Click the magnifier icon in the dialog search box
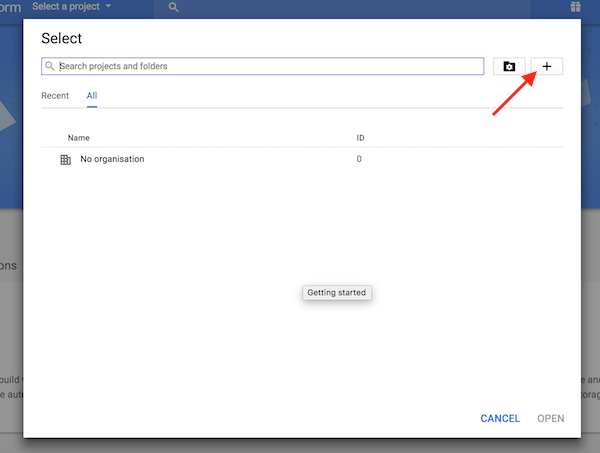This screenshot has width=600, height=453. coord(50,66)
